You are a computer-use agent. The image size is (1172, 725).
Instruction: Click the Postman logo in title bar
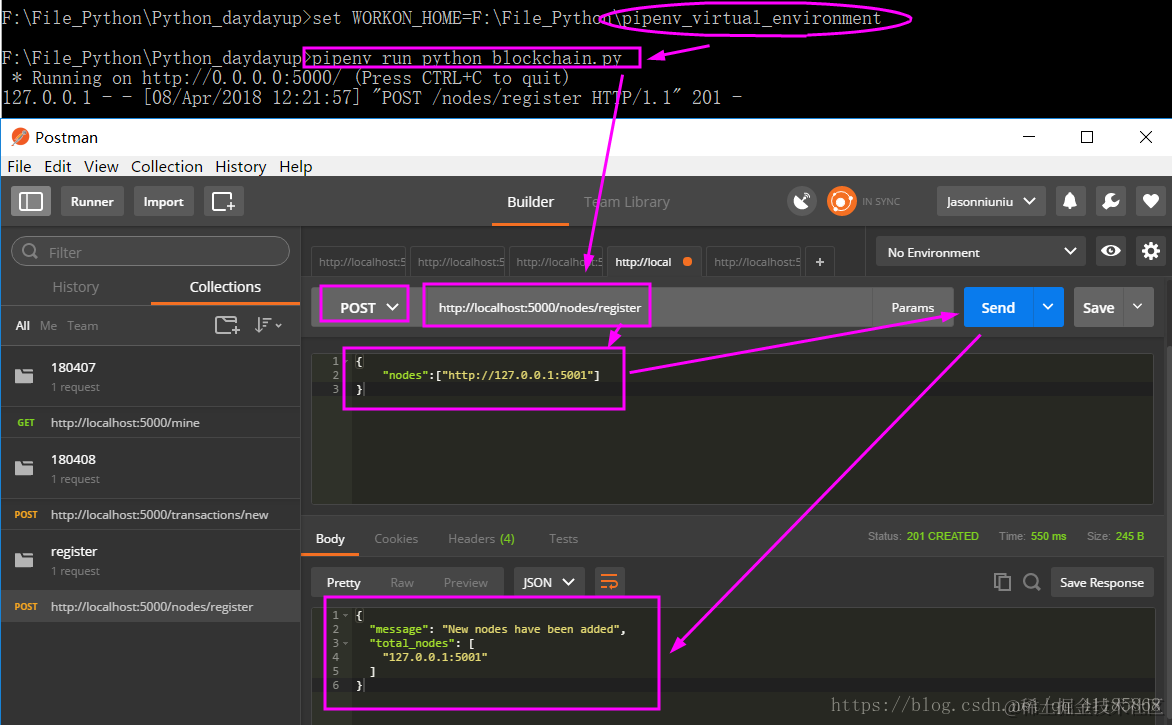[x=20, y=137]
